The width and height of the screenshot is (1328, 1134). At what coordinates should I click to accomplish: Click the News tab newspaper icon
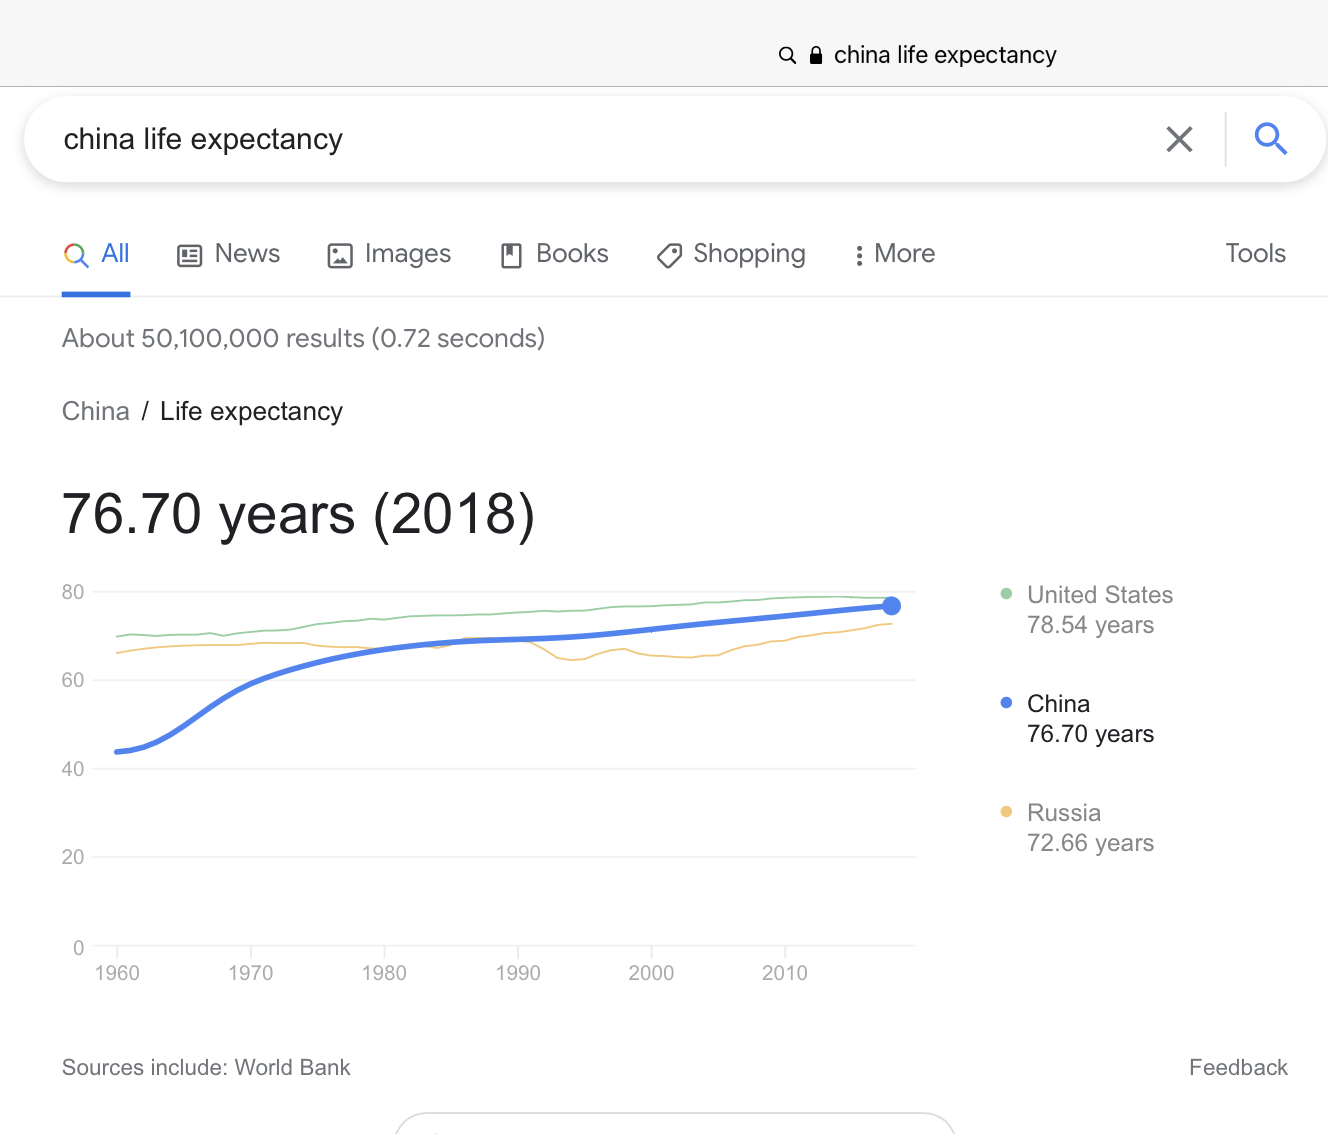coord(189,255)
